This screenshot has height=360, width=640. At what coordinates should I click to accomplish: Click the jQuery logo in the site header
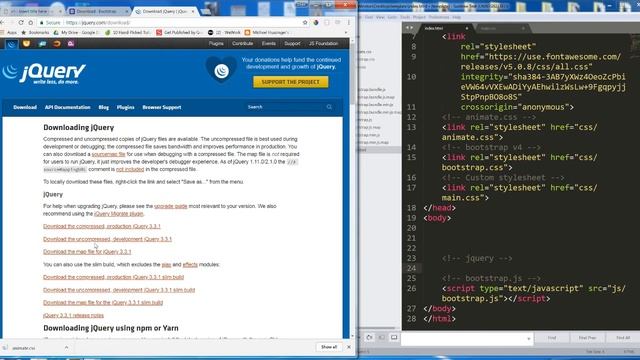(44, 73)
